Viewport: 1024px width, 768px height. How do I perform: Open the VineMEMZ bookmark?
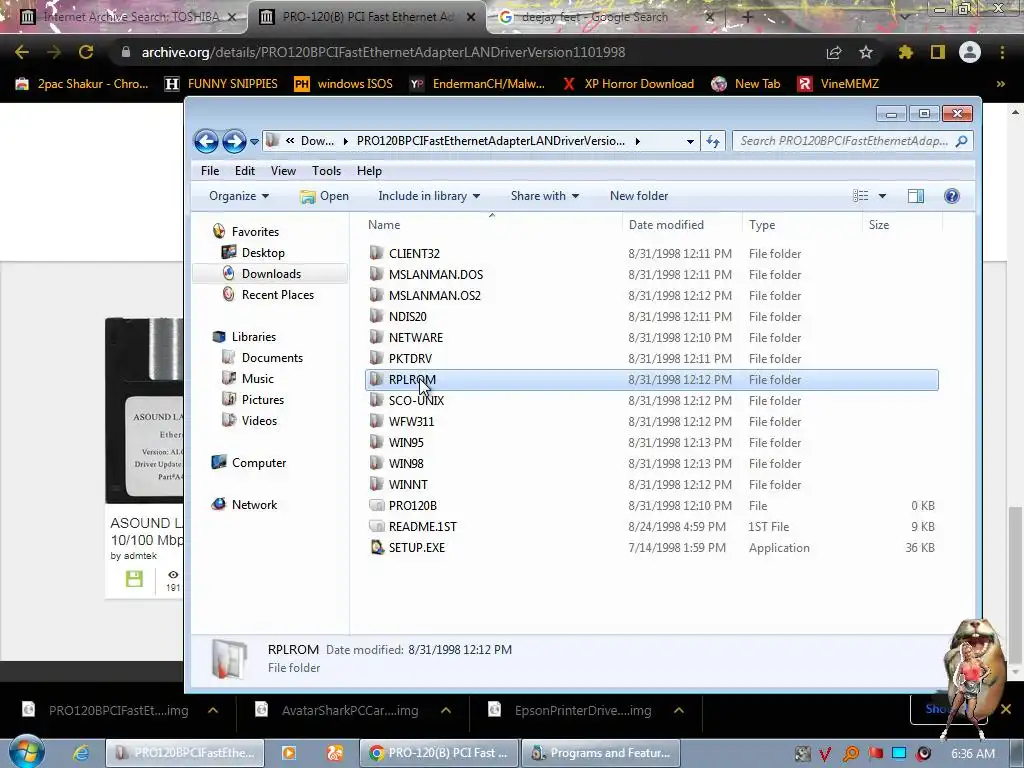click(839, 84)
